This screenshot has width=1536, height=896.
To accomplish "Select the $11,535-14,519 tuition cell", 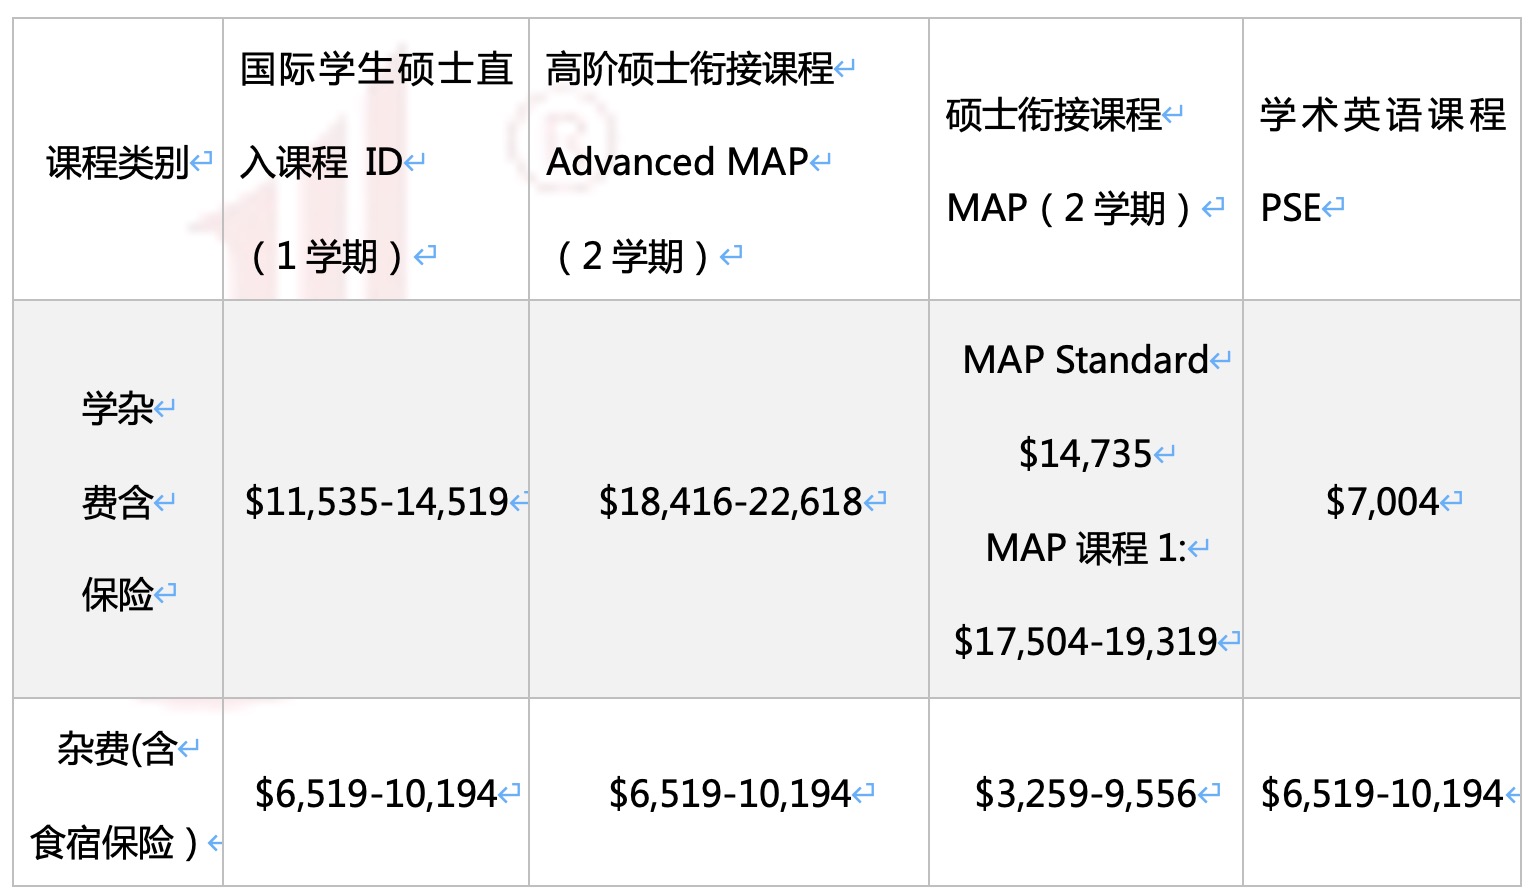I will tap(377, 502).
